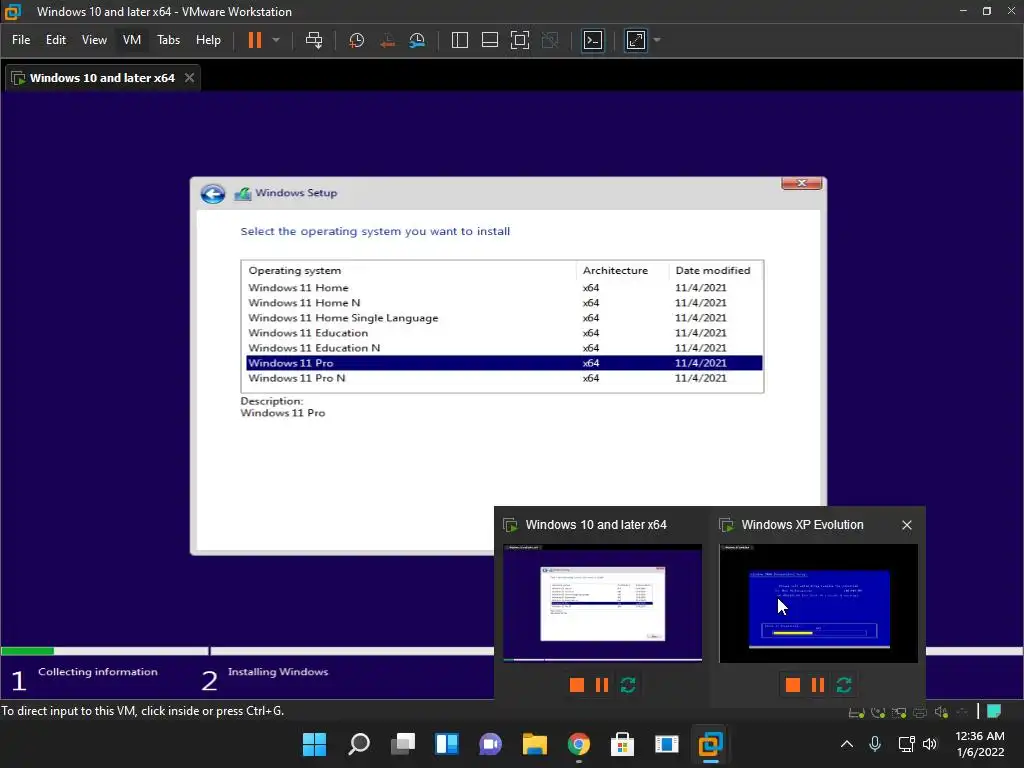
Task: Select Windows 11 Home in the list
Action: pyautogui.click(x=504, y=287)
